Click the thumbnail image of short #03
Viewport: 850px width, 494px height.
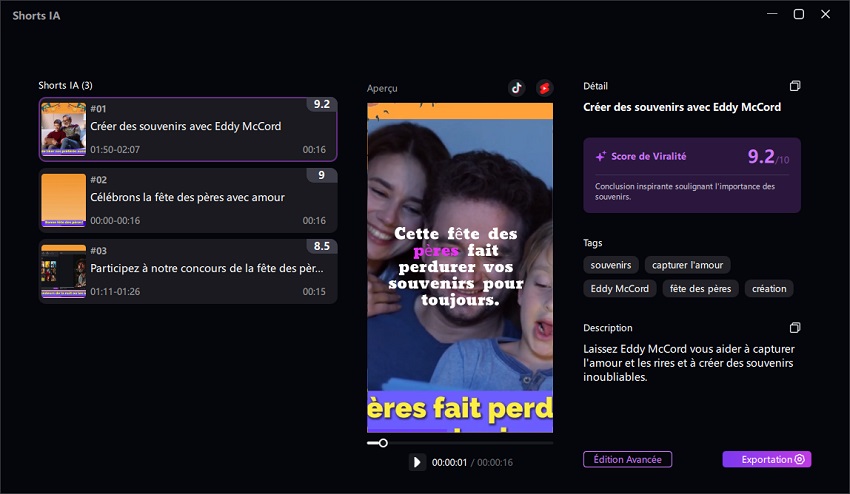(x=63, y=271)
